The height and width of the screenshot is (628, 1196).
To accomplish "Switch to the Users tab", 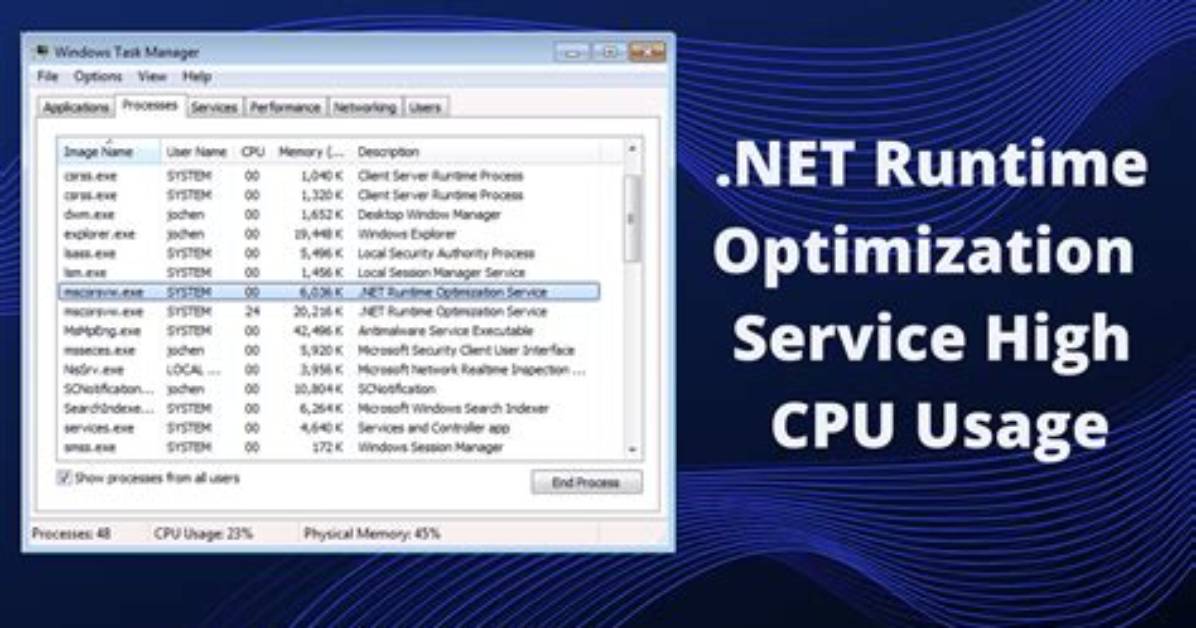I will coord(425,108).
